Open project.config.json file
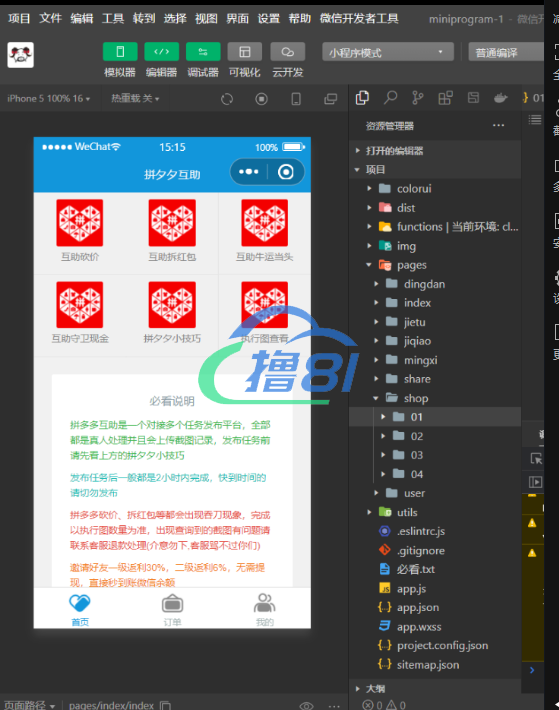559x710 pixels. pyautogui.click(x=435, y=645)
